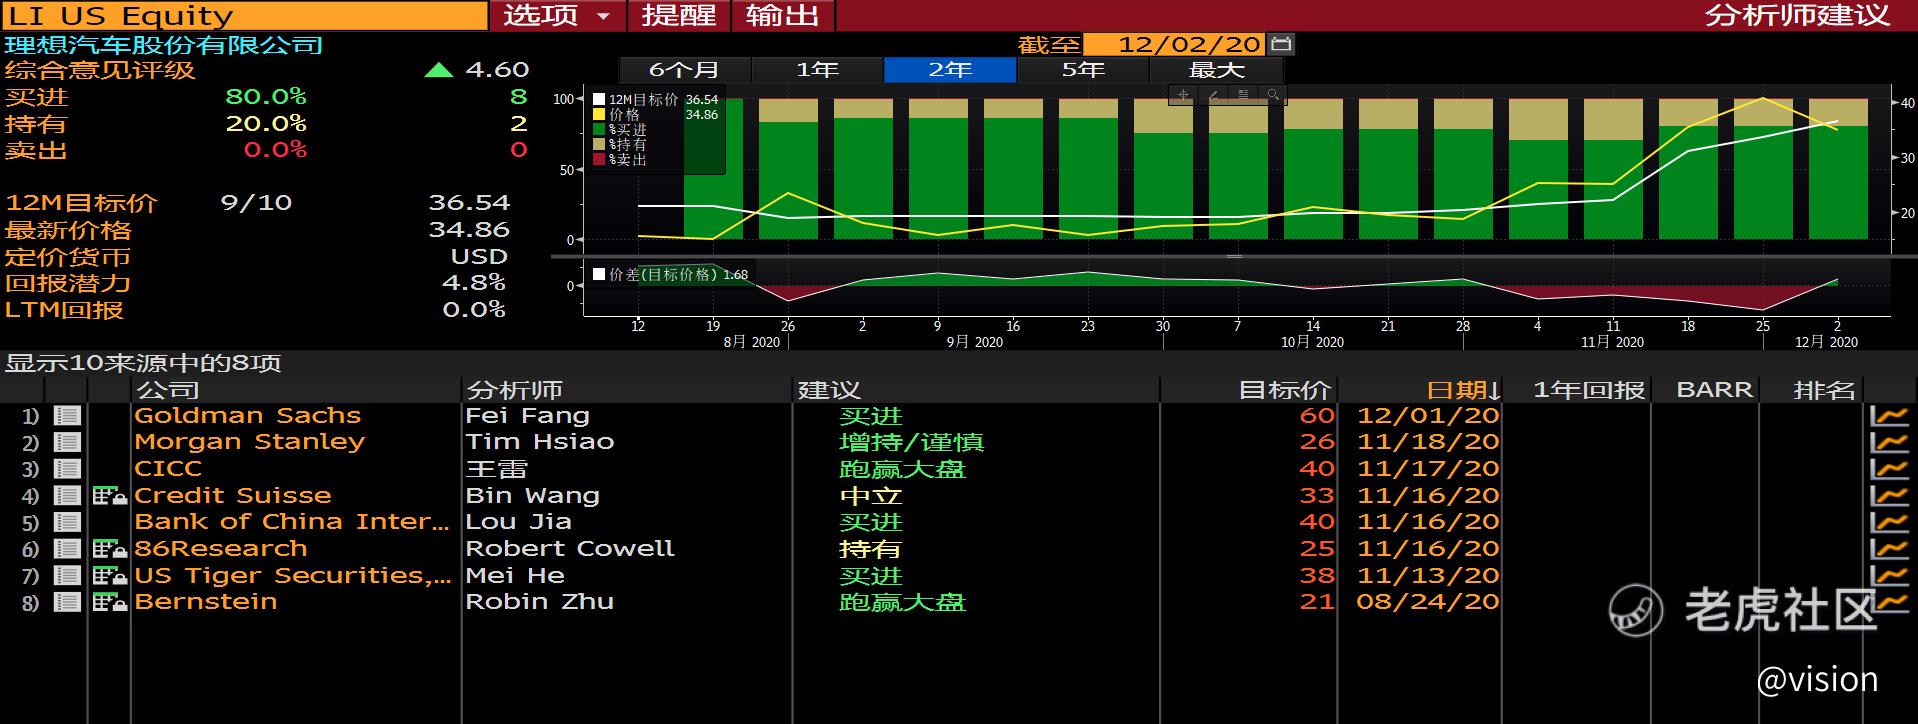The width and height of the screenshot is (1918, 724).
Task: Open the US Tiger Securities document icon
Action: pos(67,576)
